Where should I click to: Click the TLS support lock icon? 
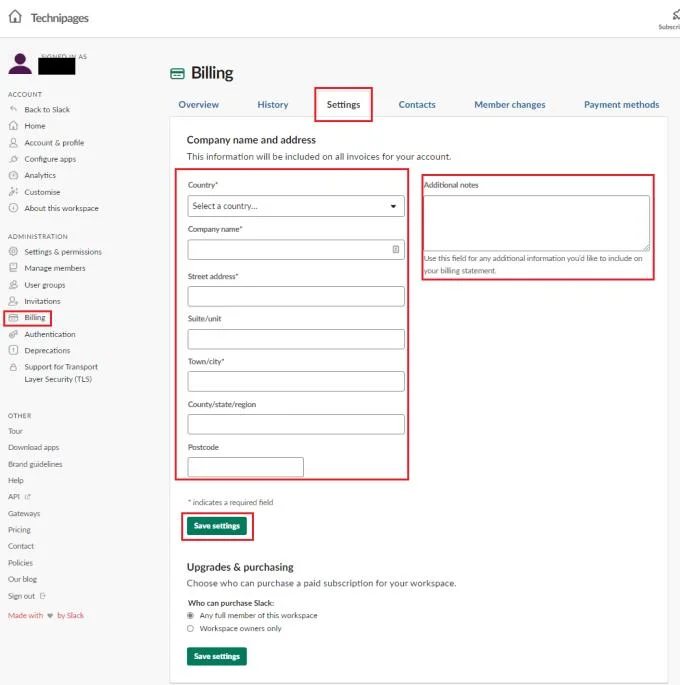(x=14, y=367)
